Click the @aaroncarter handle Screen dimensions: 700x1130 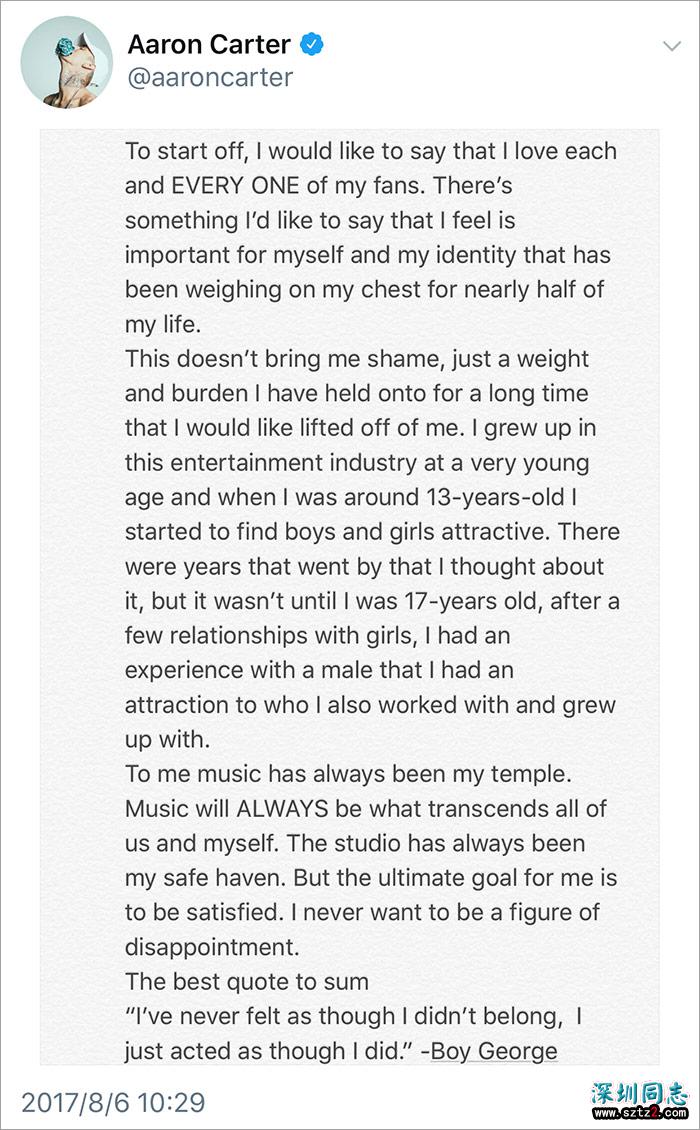(x=210, y=78)
